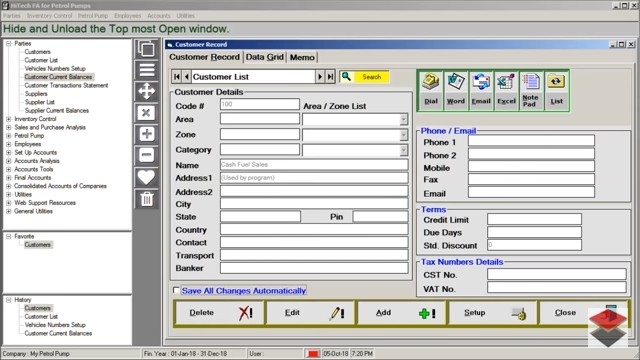Click the minus sidebar icon
This screenshot has width=640, height=360.
pos(147,155)
